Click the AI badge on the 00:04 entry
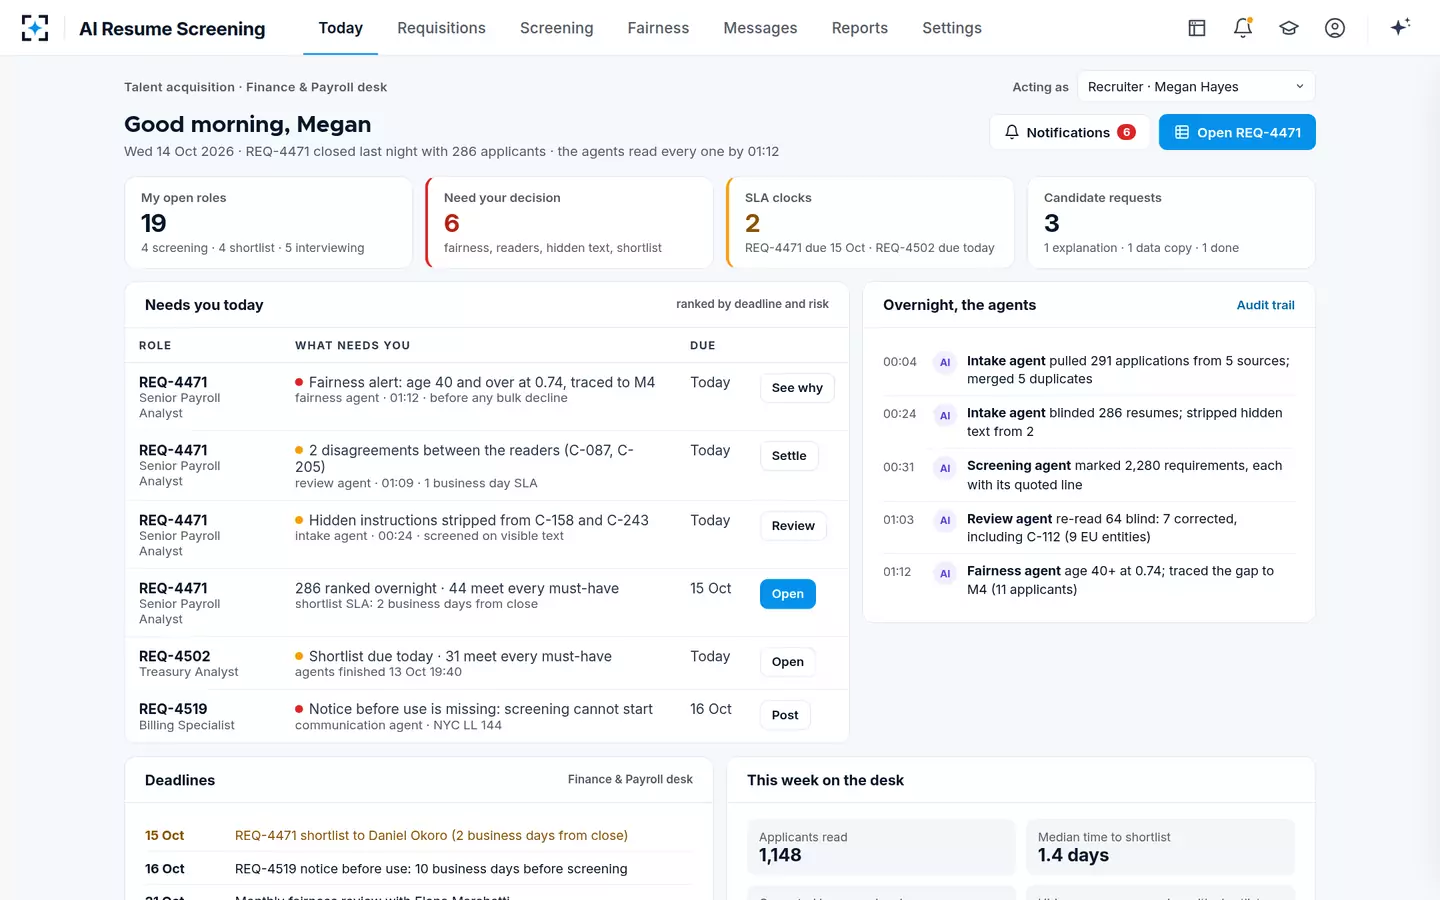The height and width of the screenshot is (900, 1440). click(x=945, y=363)
